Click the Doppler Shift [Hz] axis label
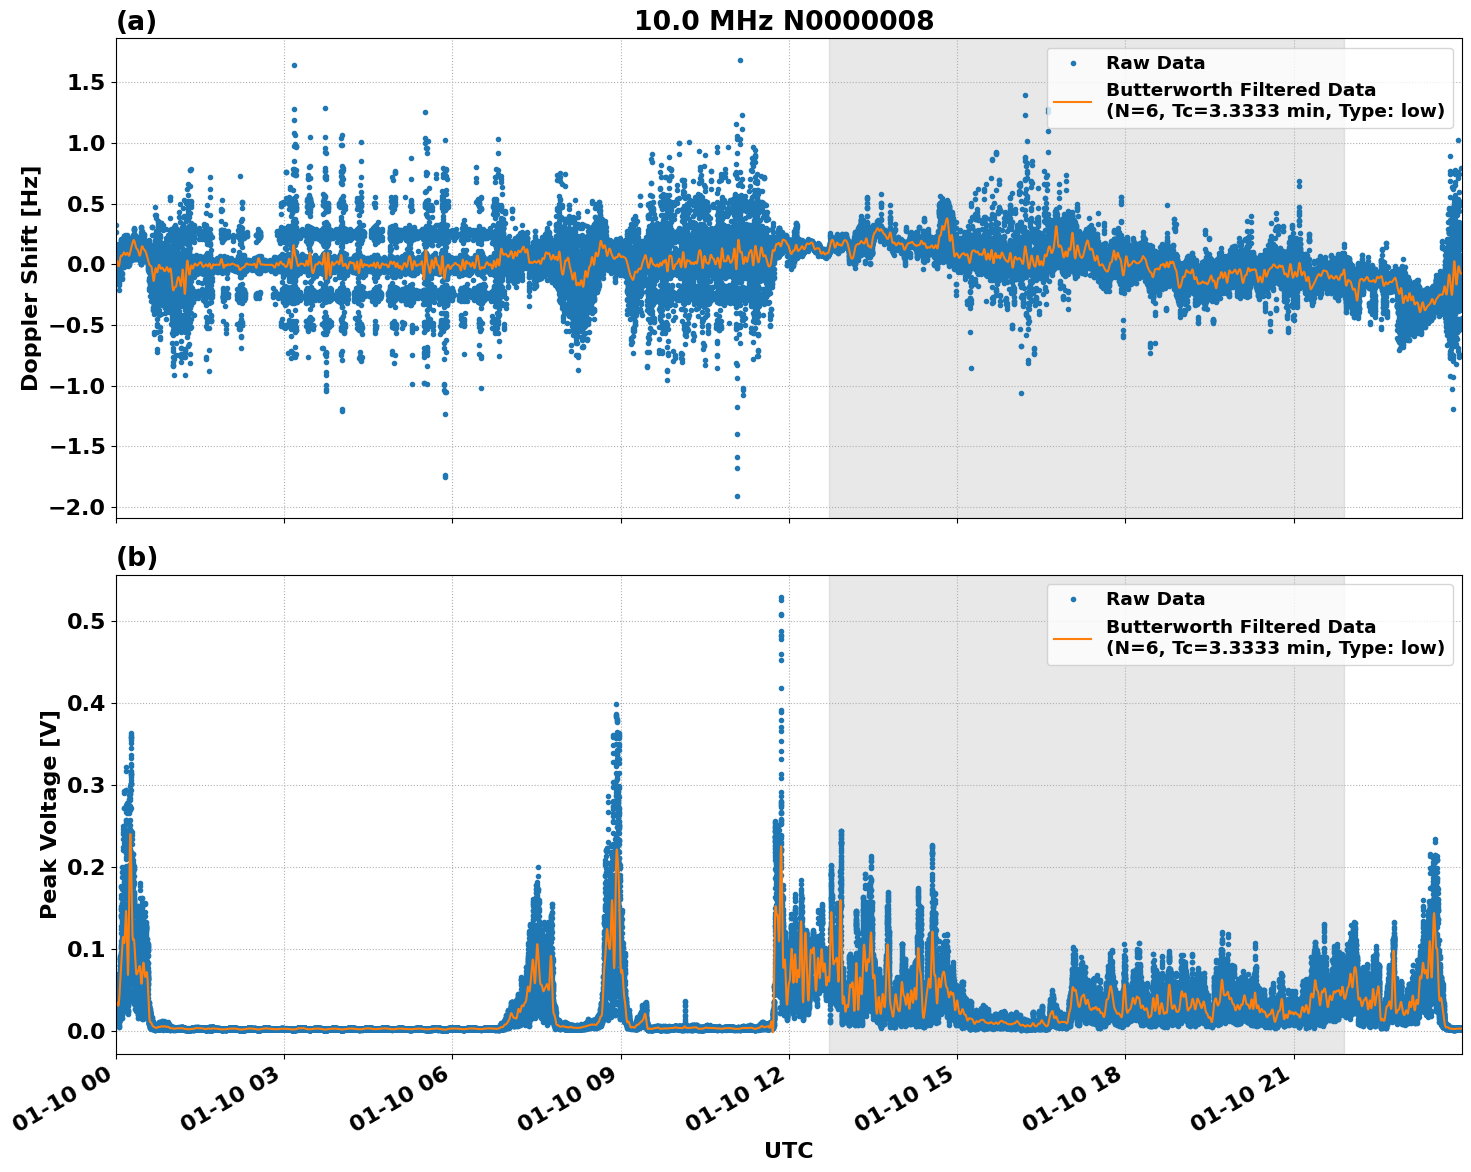The image size is (1471, 1172). pyautogui.click(x=31, y=272)
